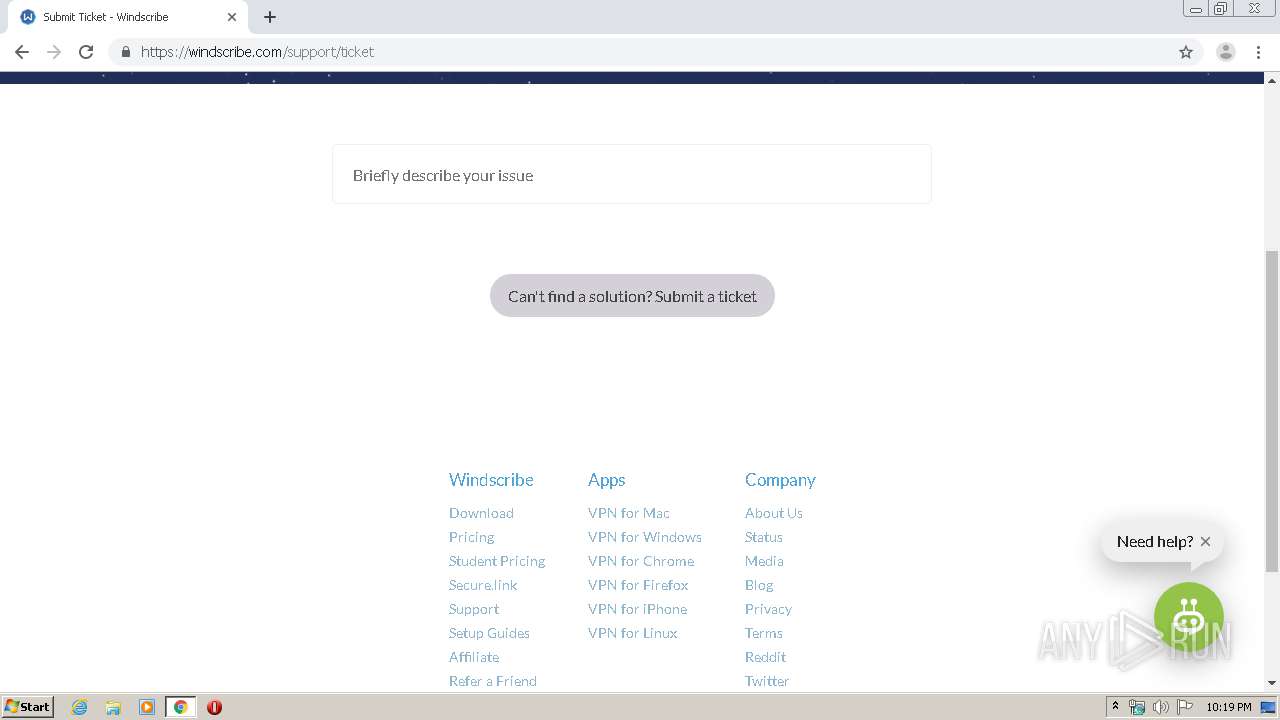Open a new browser tab
Viewport: 1280px width, 720px height.
[270, 17]
